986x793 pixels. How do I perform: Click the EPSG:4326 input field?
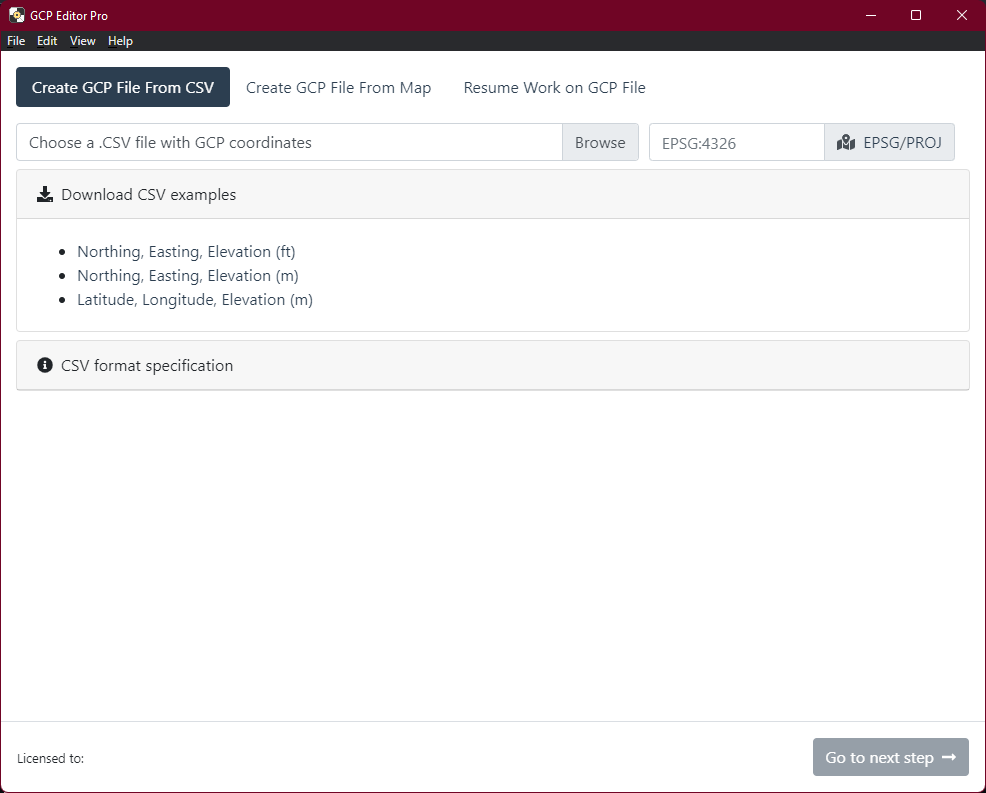pos(736,142)
